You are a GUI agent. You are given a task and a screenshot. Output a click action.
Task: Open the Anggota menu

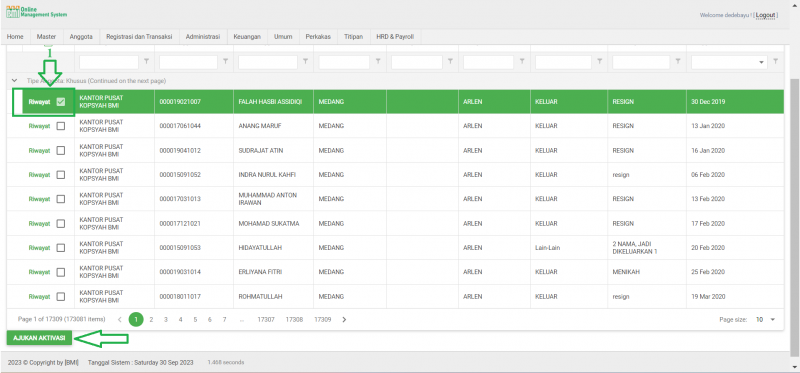(x=81, y=37)
